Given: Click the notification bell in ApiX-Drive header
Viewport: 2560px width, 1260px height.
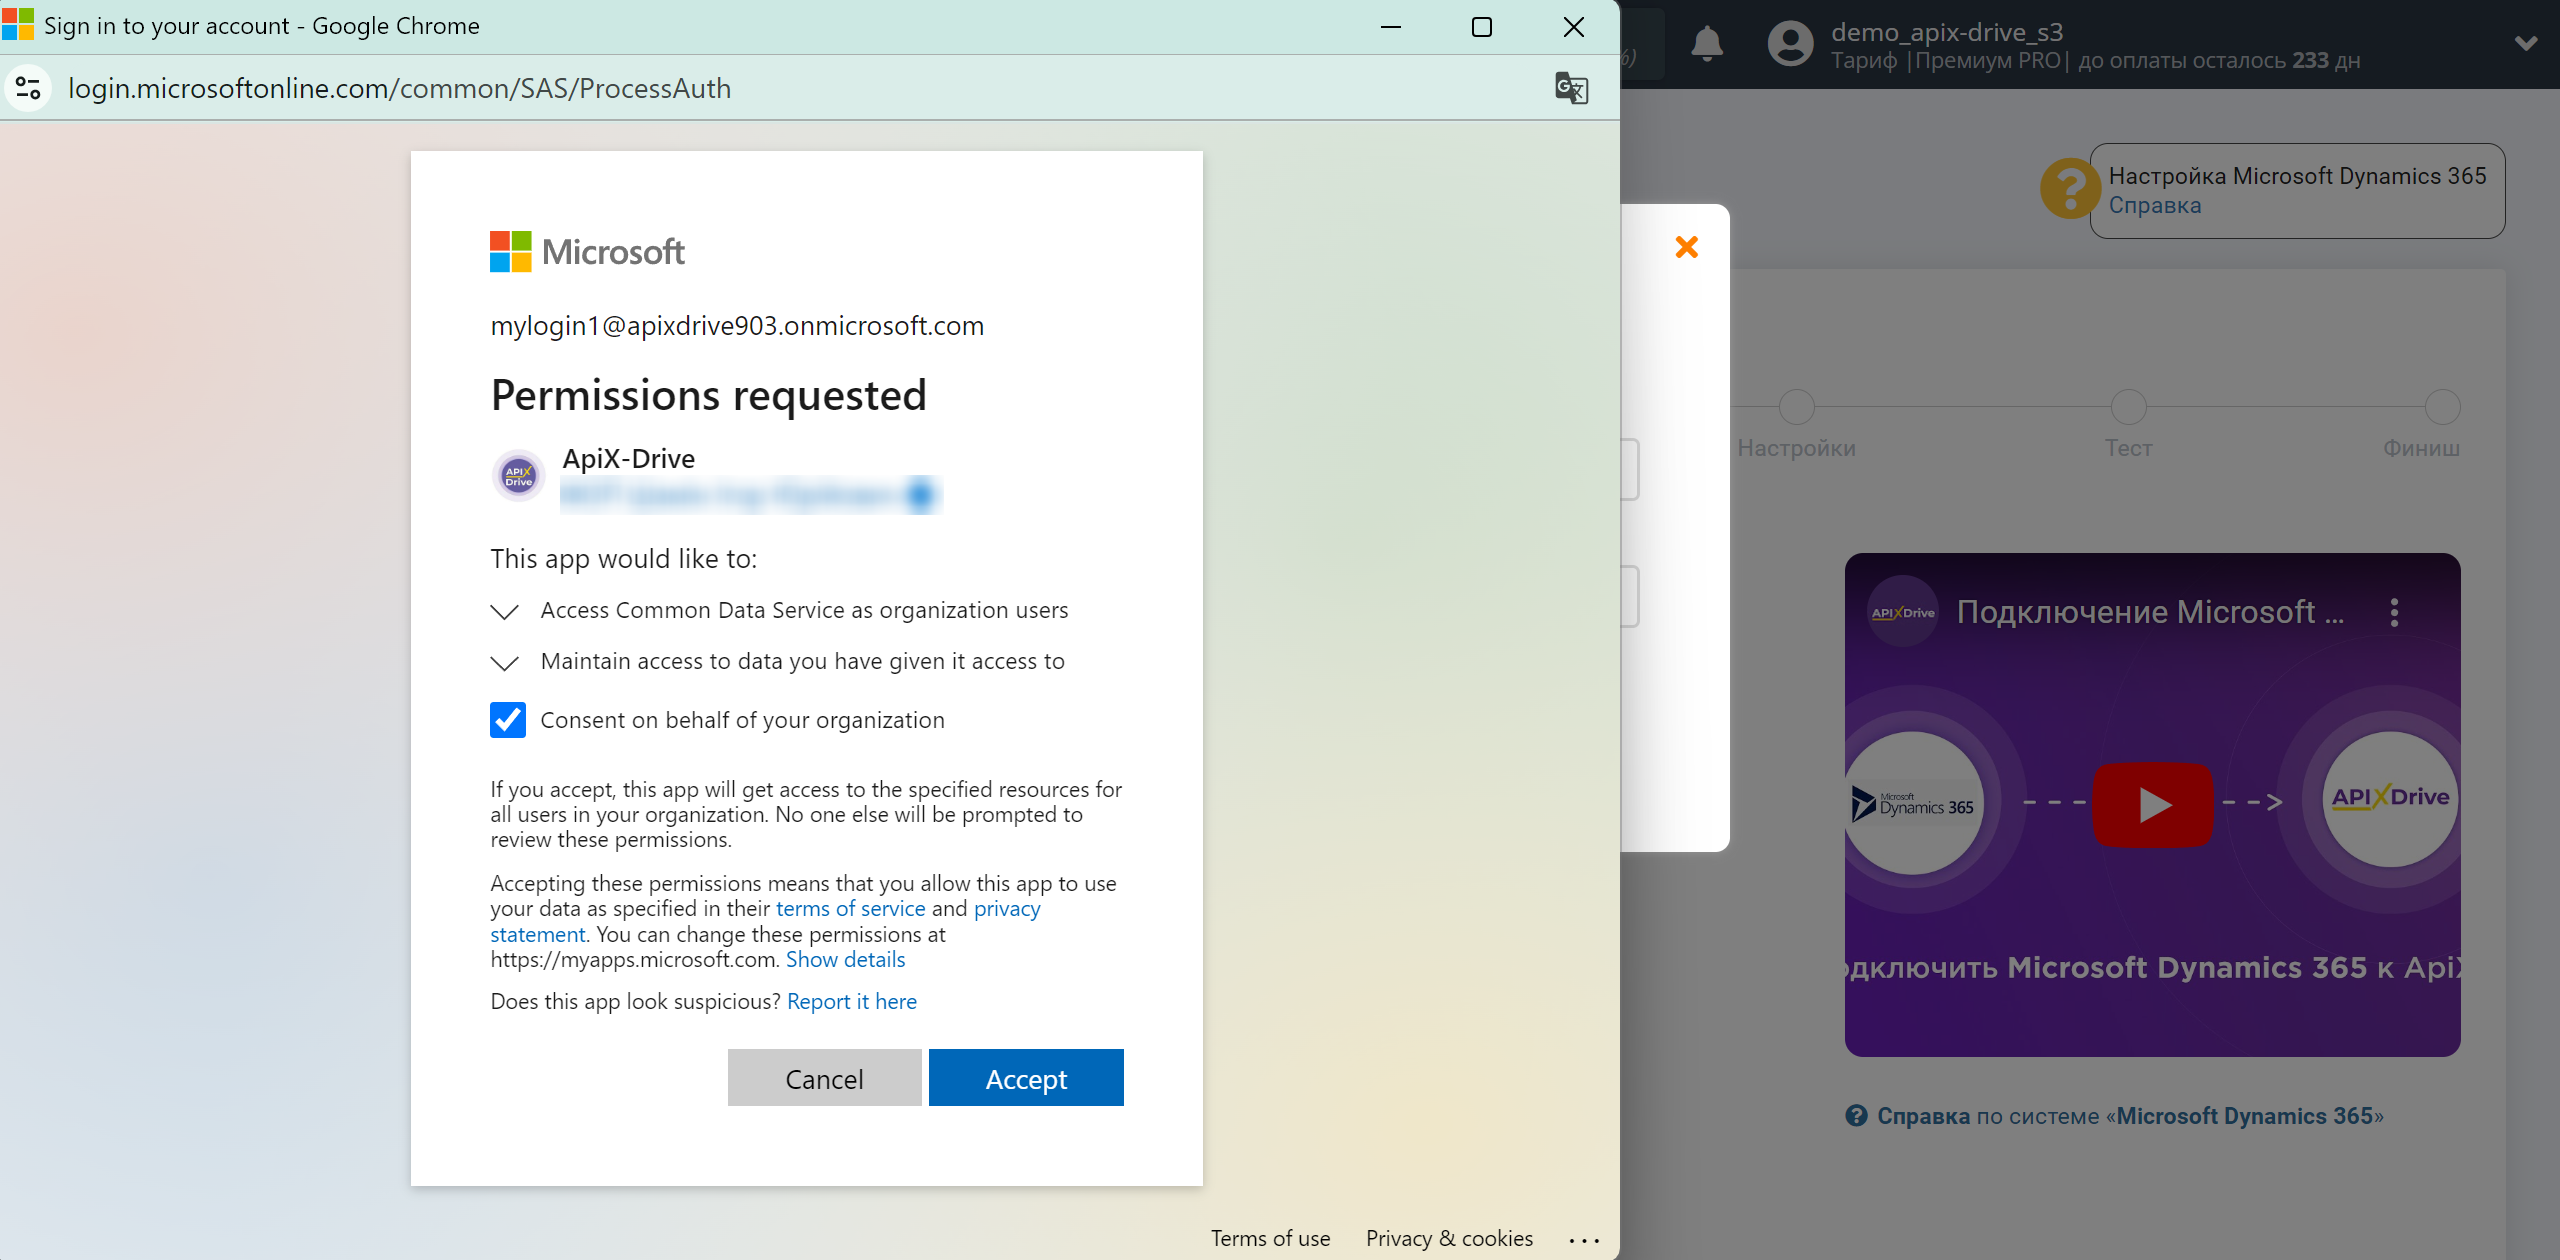Looking at the screenshot, I should click(1707, 44).
